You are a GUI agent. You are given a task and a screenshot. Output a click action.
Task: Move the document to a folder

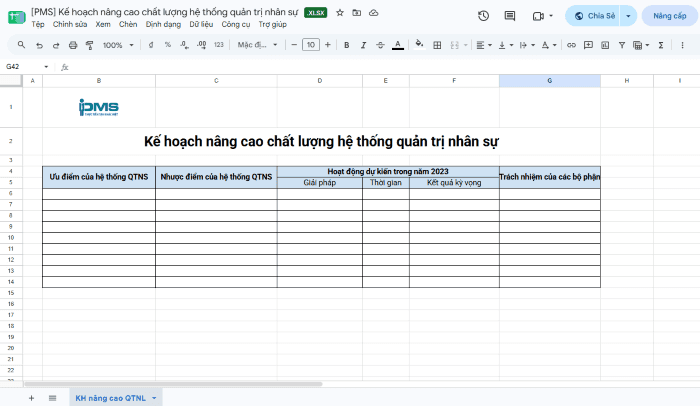(x=357, y=13)
